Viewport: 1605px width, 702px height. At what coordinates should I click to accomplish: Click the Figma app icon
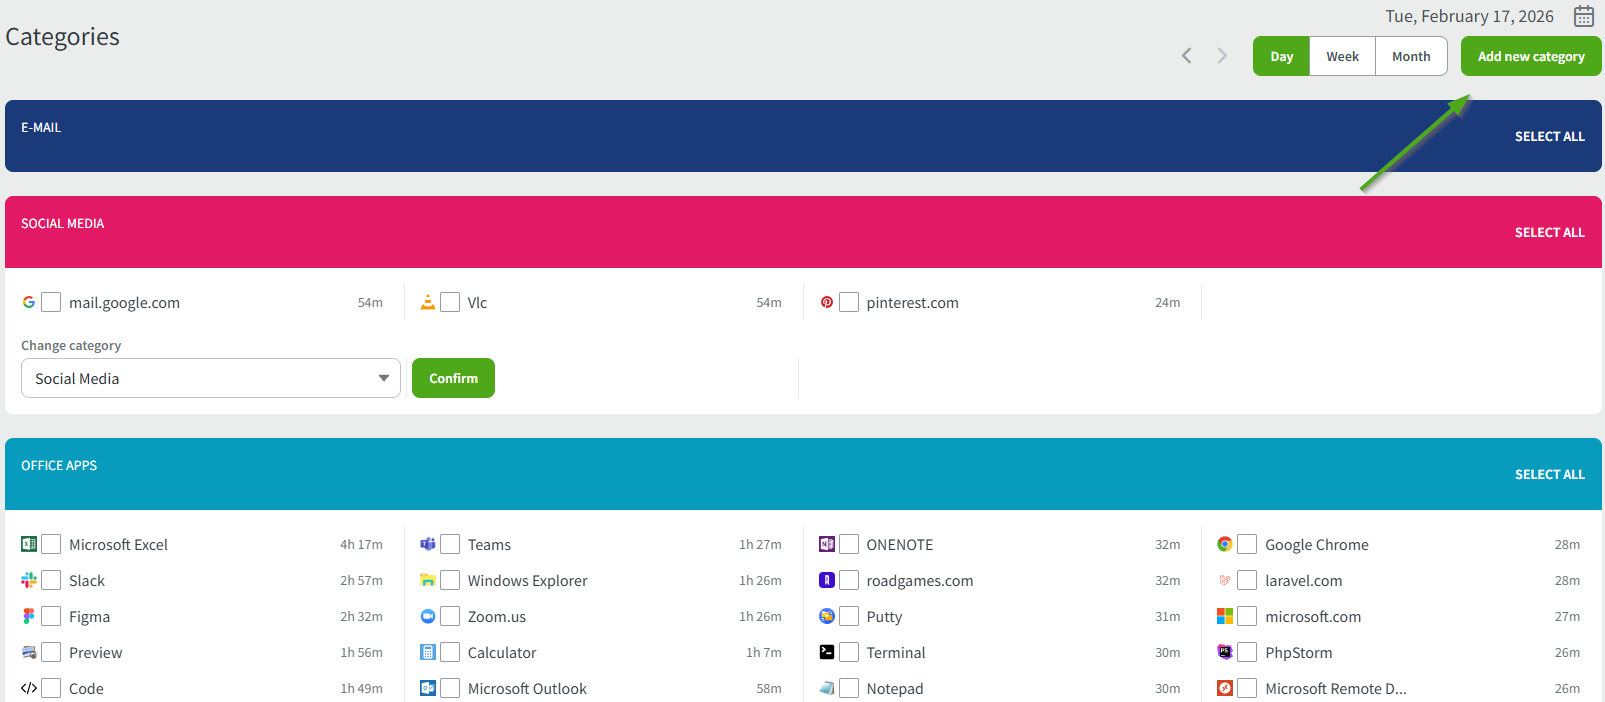[29, 616]
